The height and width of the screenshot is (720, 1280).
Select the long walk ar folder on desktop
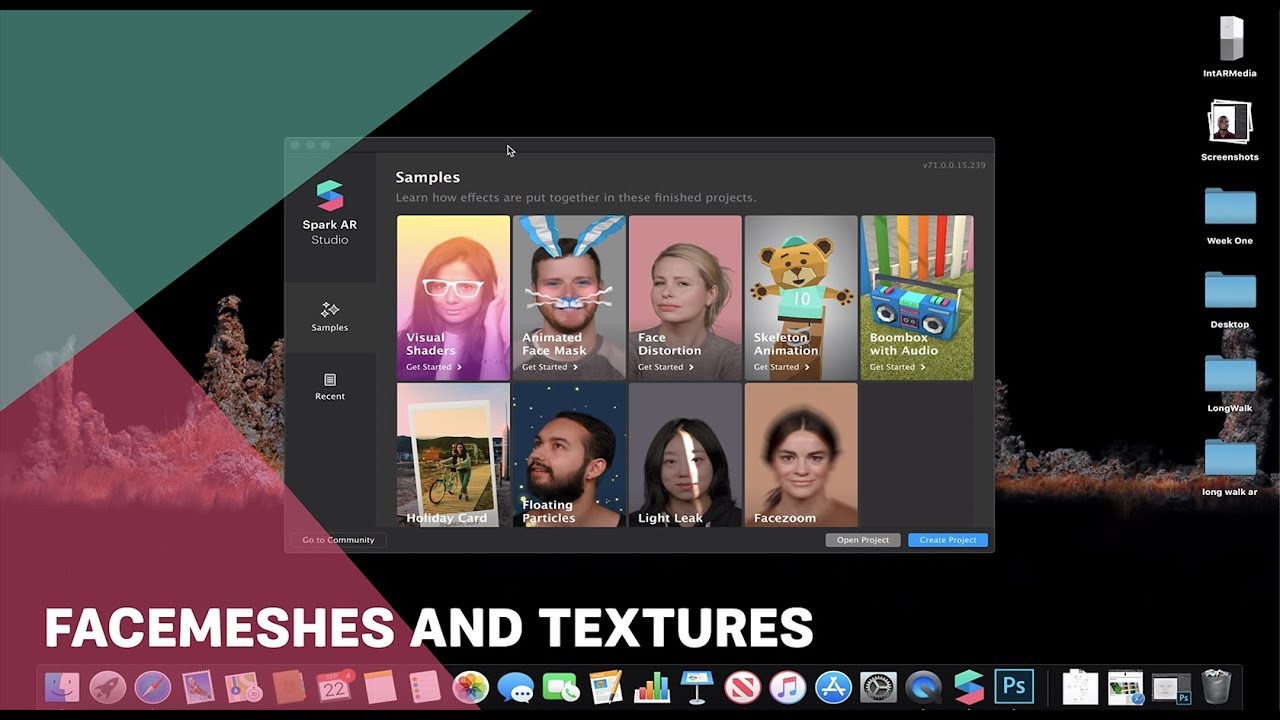coord(1230,466)
